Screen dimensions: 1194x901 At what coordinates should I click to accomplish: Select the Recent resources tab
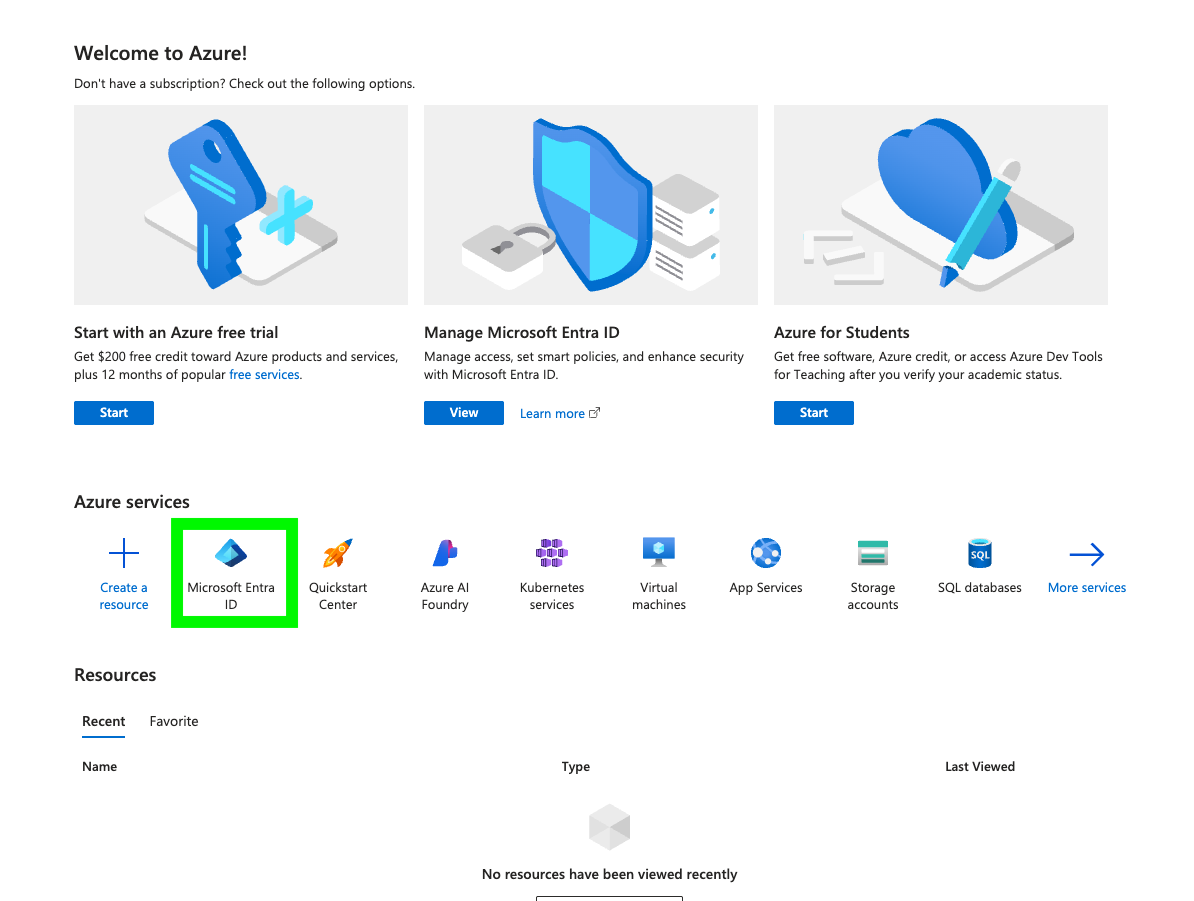(104, 721)
